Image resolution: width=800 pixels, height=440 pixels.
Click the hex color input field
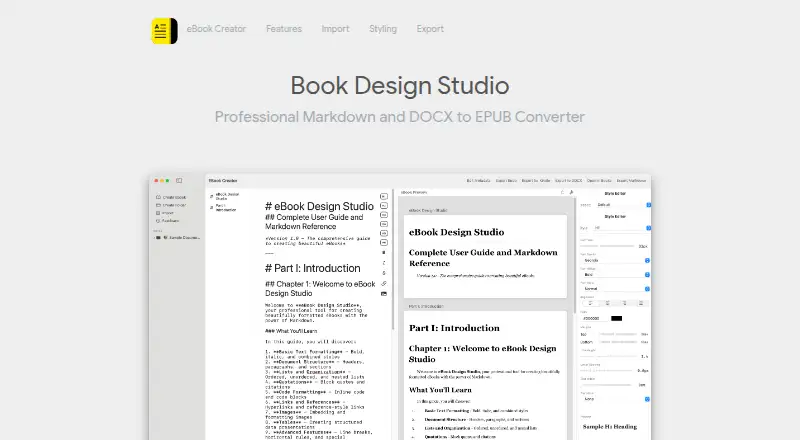pos(594,319)
